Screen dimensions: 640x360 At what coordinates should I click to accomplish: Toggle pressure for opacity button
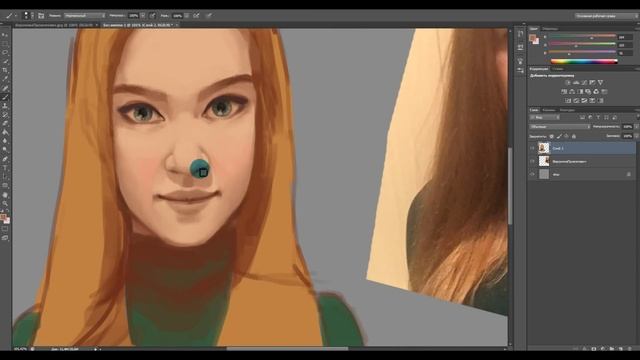point(152,16)
